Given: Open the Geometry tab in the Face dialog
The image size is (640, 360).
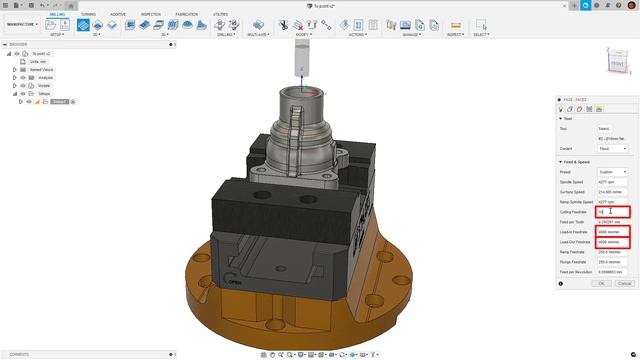Looking at the screenshot, I should click(570, 109).
